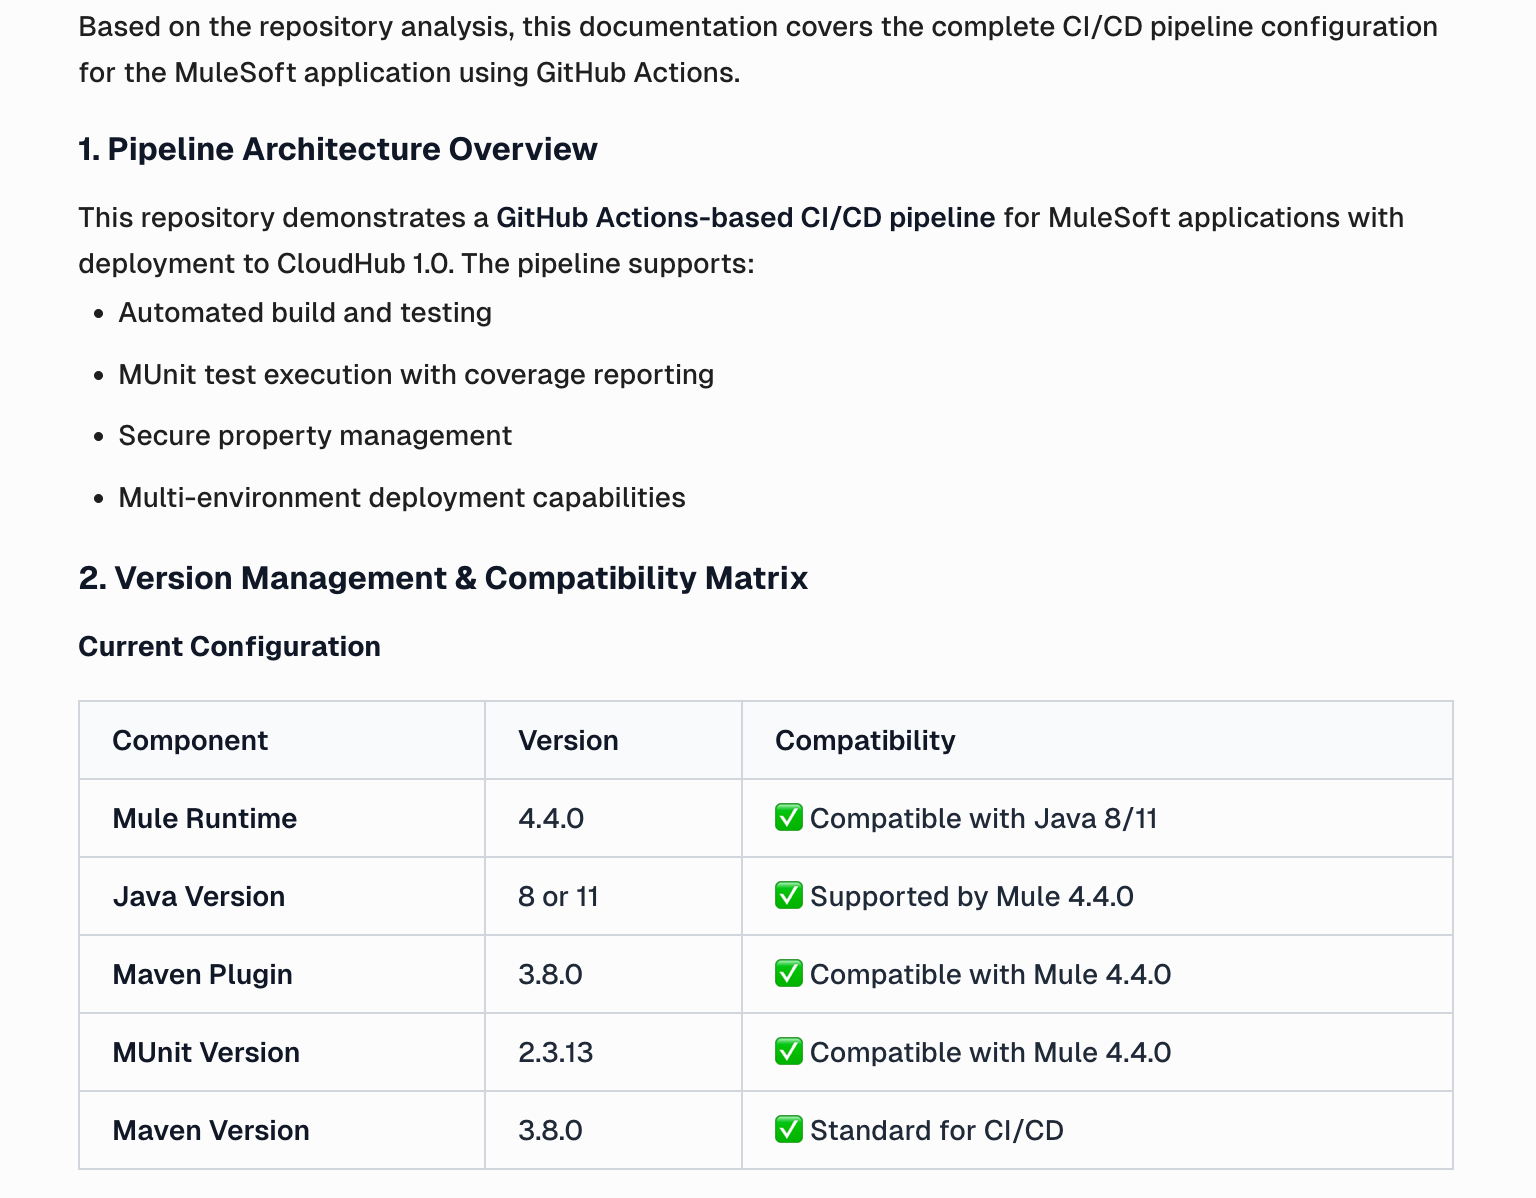The height and width of the screenshot is (1198, 1536).
Task: Select the Mule Runtime version cell showing 4.4.0
Action: [551, 818]
